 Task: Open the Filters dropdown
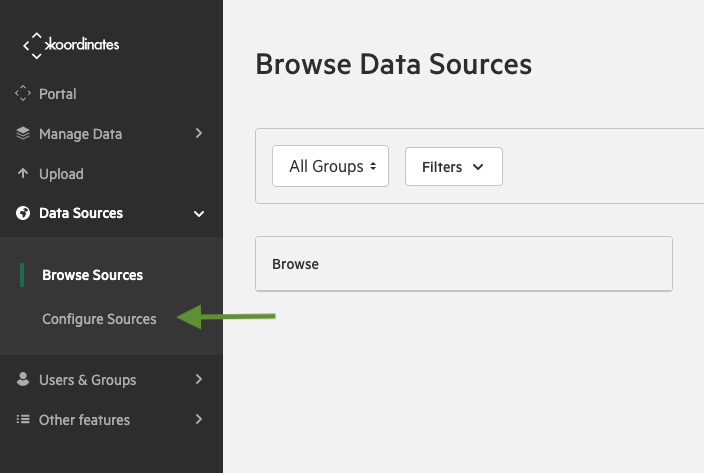pos(453,166)
